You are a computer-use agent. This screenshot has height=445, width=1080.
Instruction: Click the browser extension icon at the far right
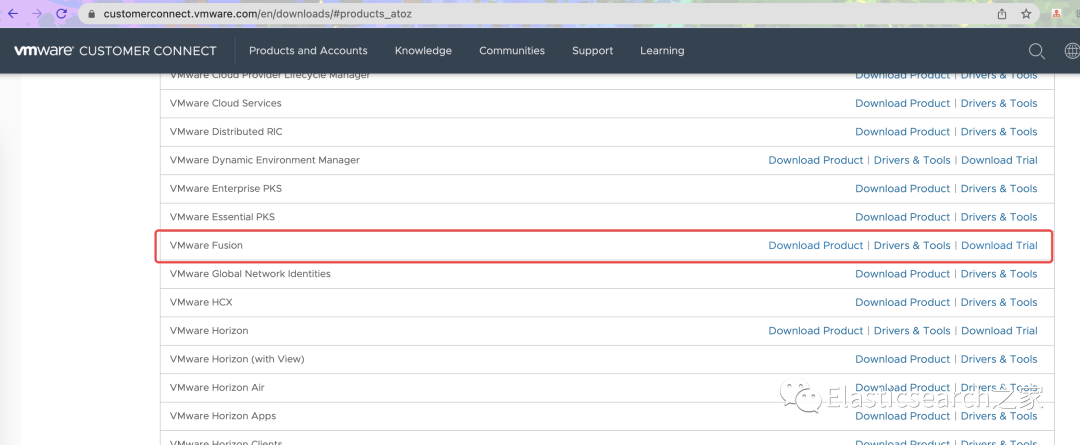click(x=1056, y=14)
